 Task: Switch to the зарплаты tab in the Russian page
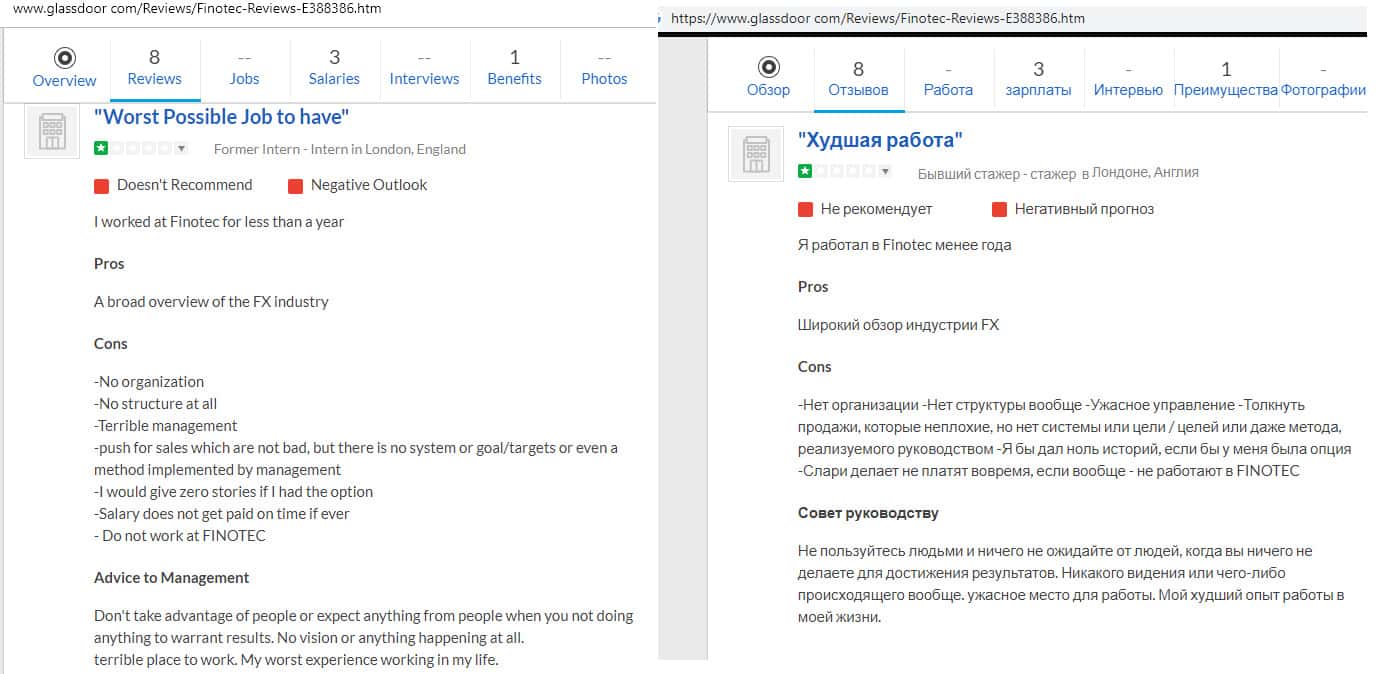[x=1038, y=79]
